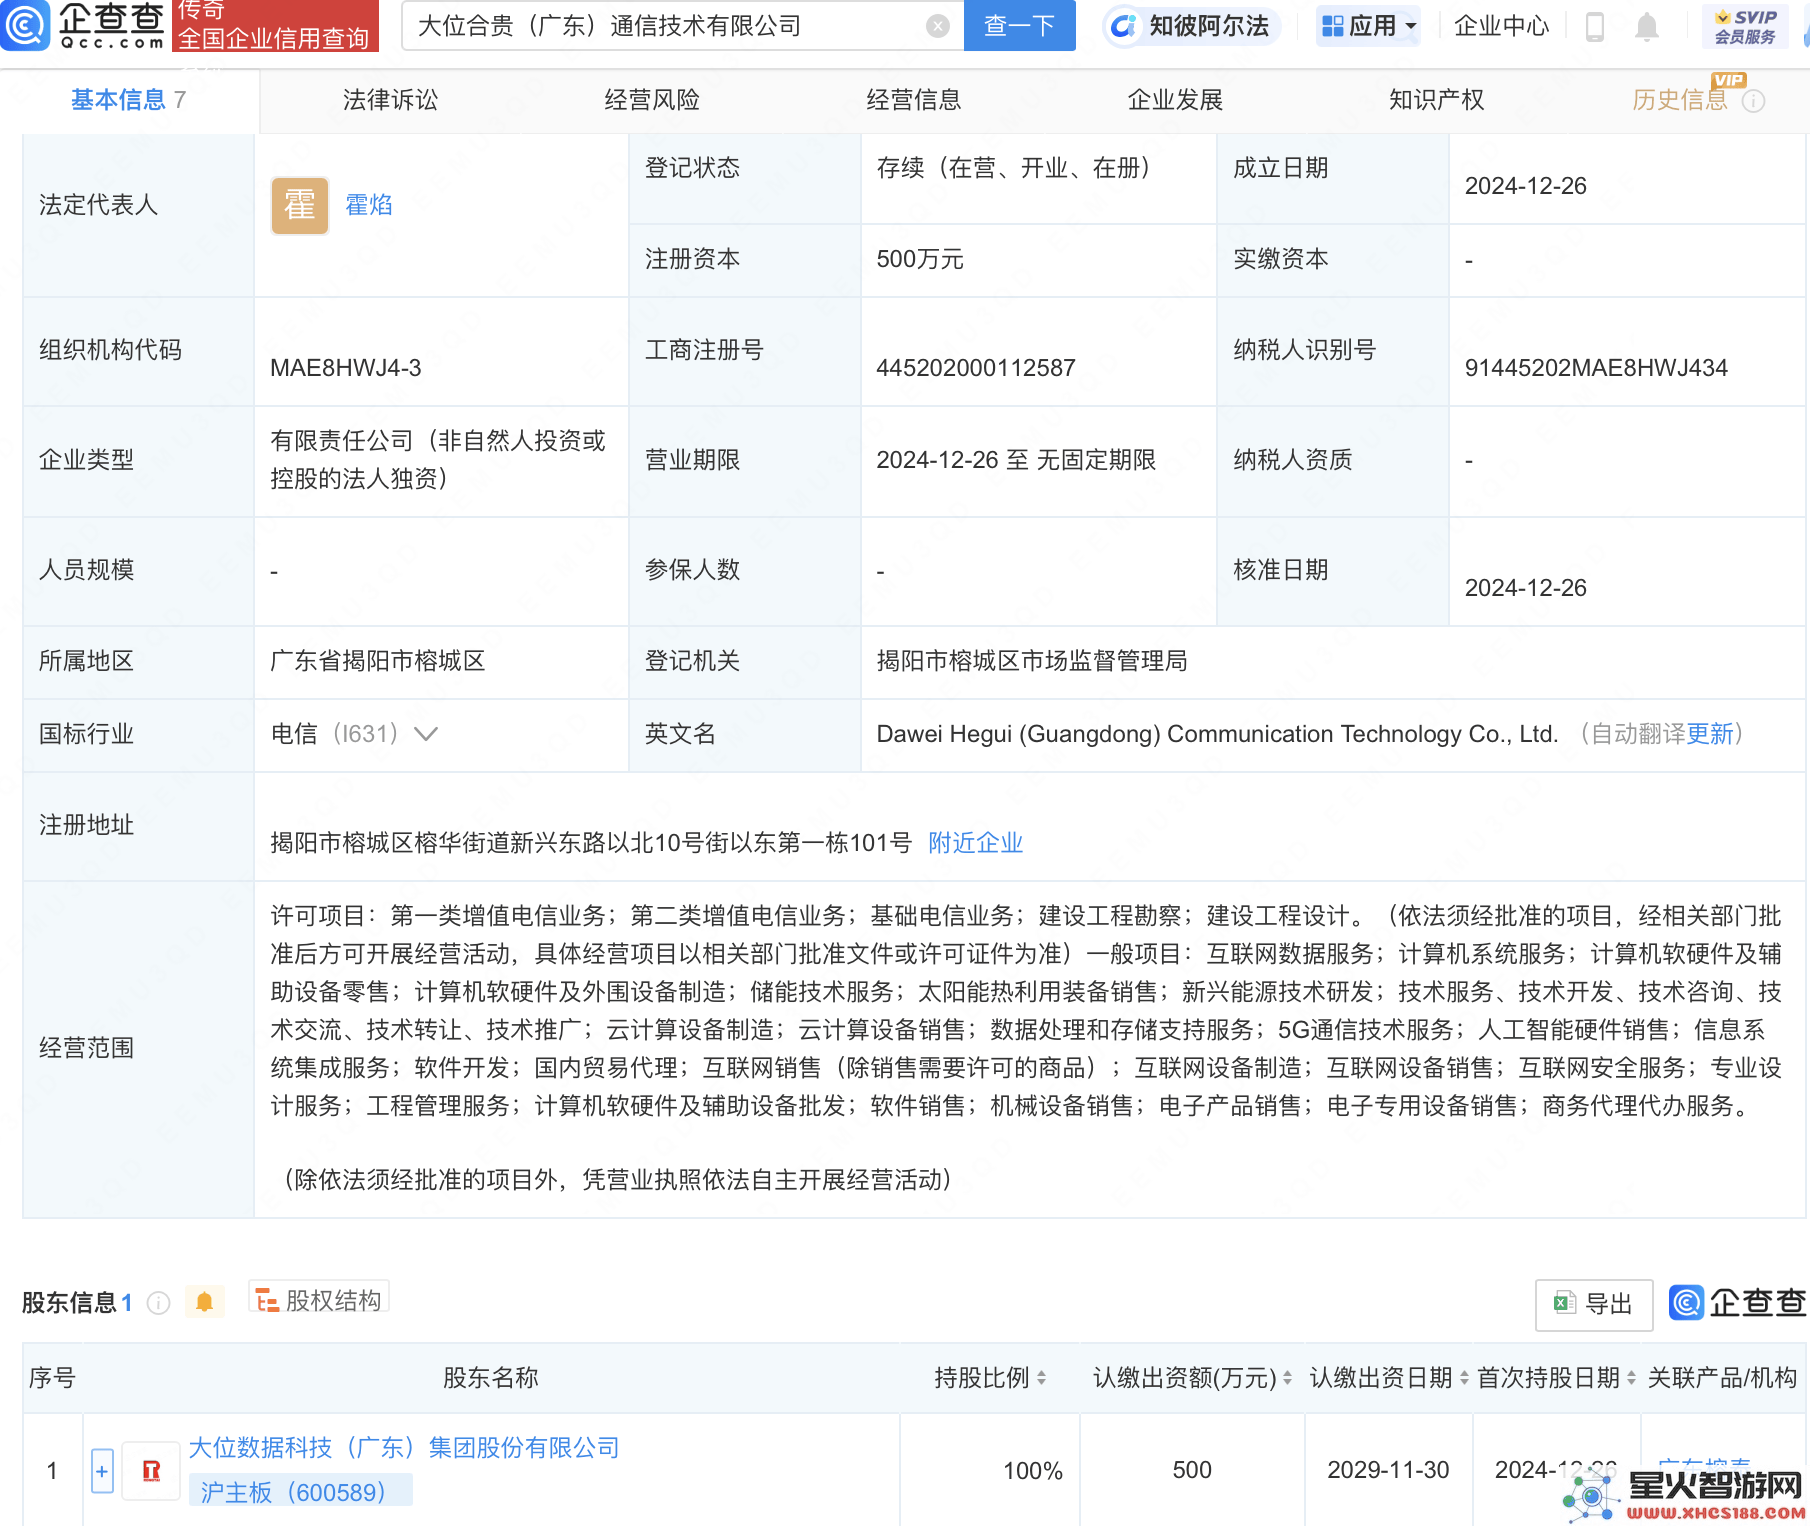
Task: Click the 查一下 search button
Action: coord(1020,26)
